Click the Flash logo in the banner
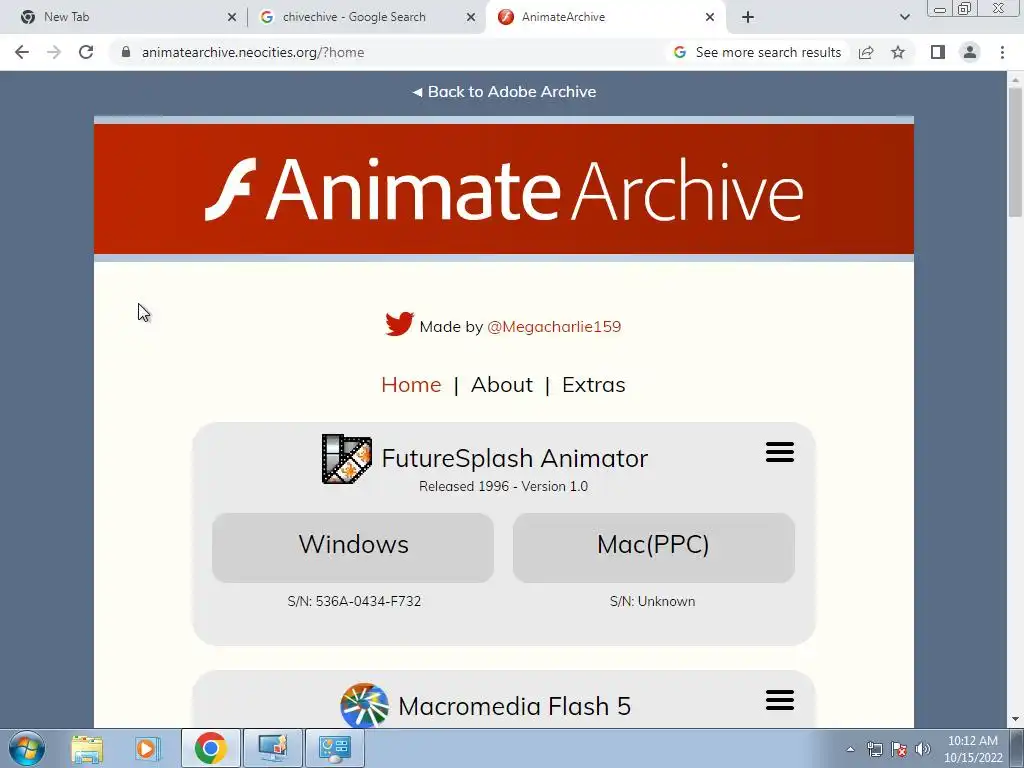This screenshot has height=768, width=1024. point(230,189)
